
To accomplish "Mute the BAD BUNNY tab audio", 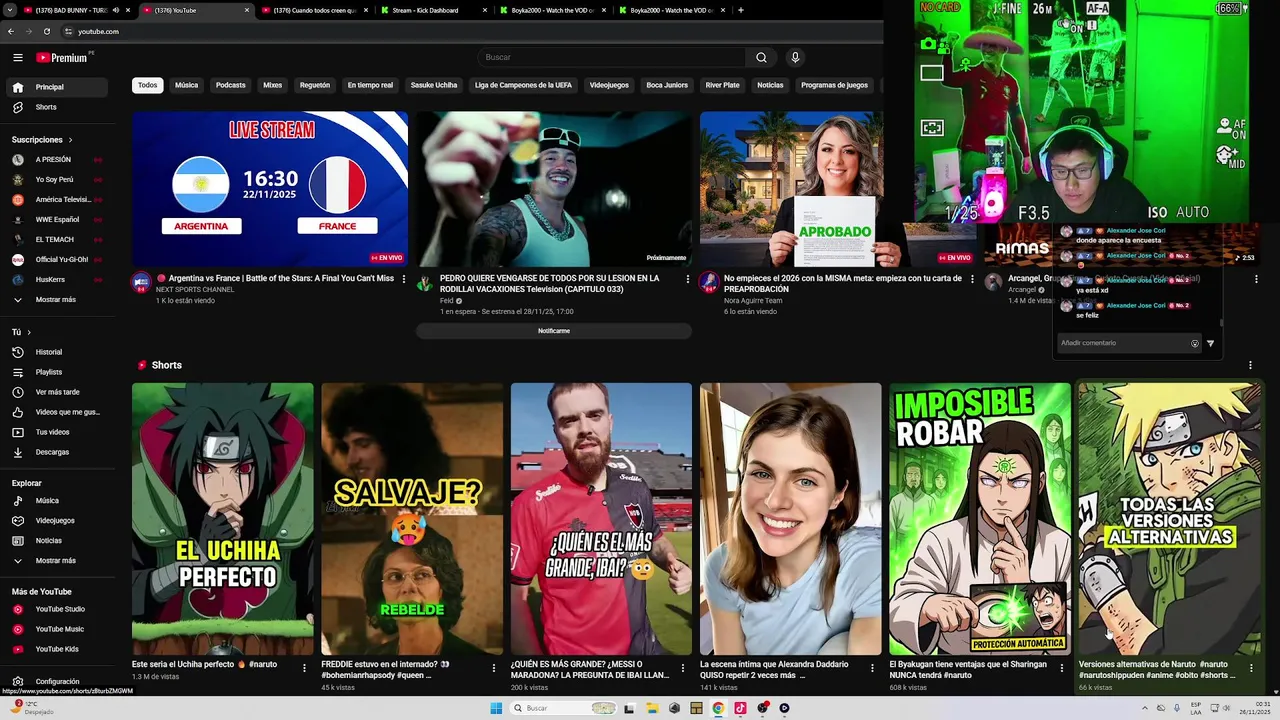I will coord(116,10).
